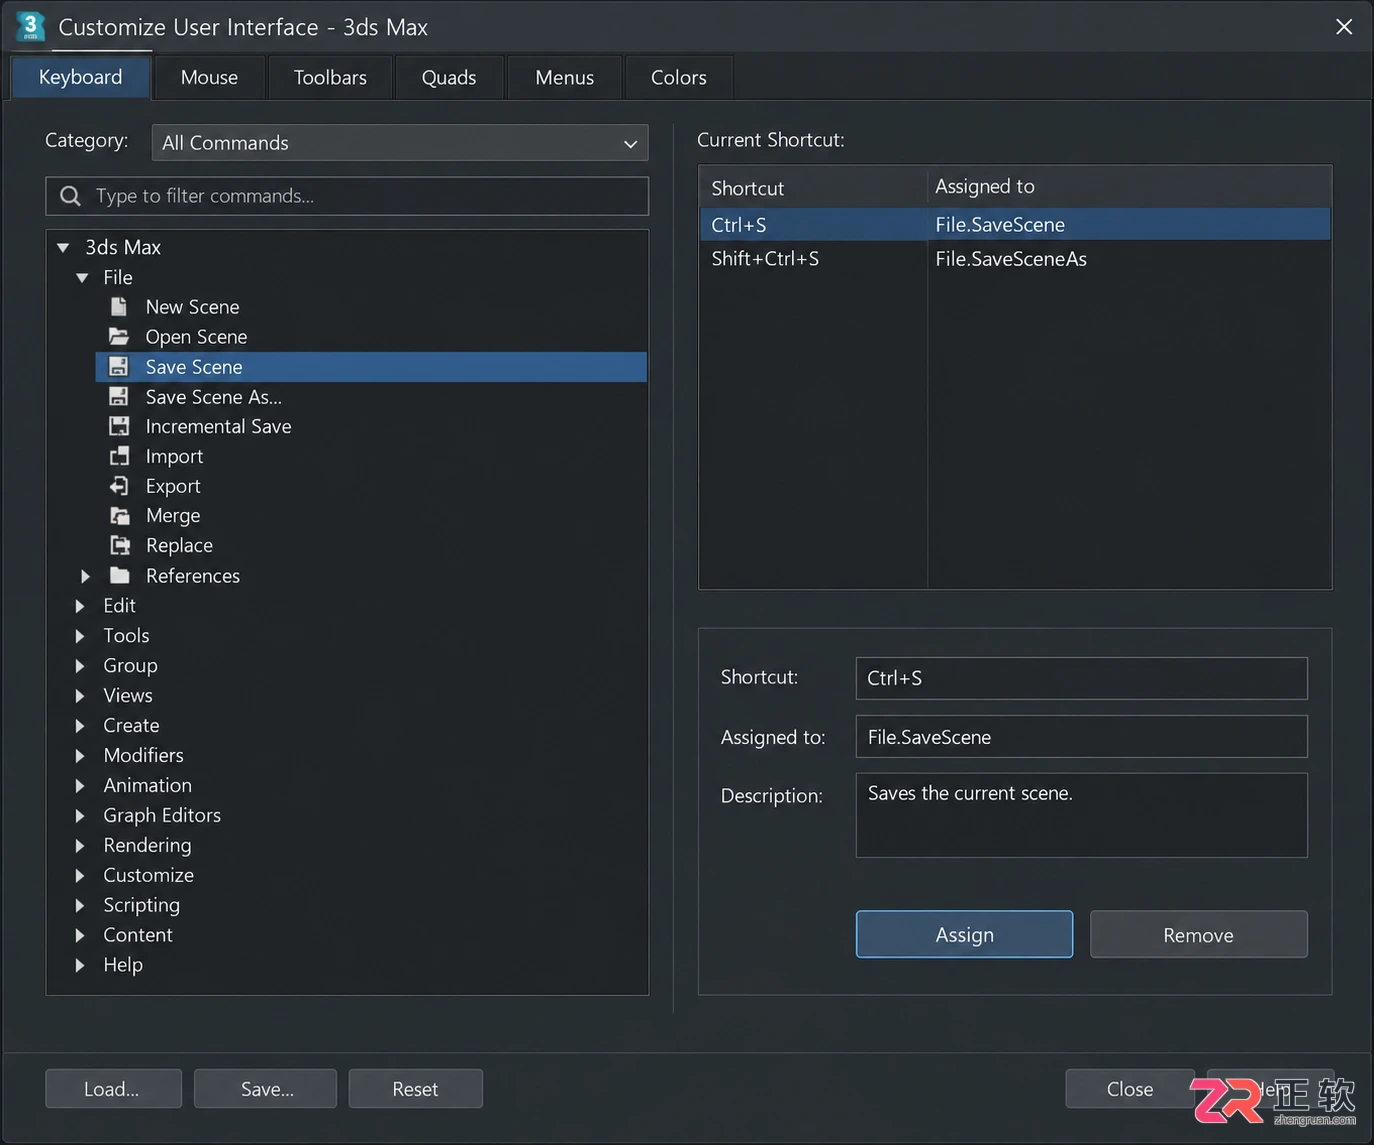Image resolution: width=1374 pixels, height=1145 pixels.
Task: Click the Shortcut input field showing Ctrl+S
Action: [1082, 678]
